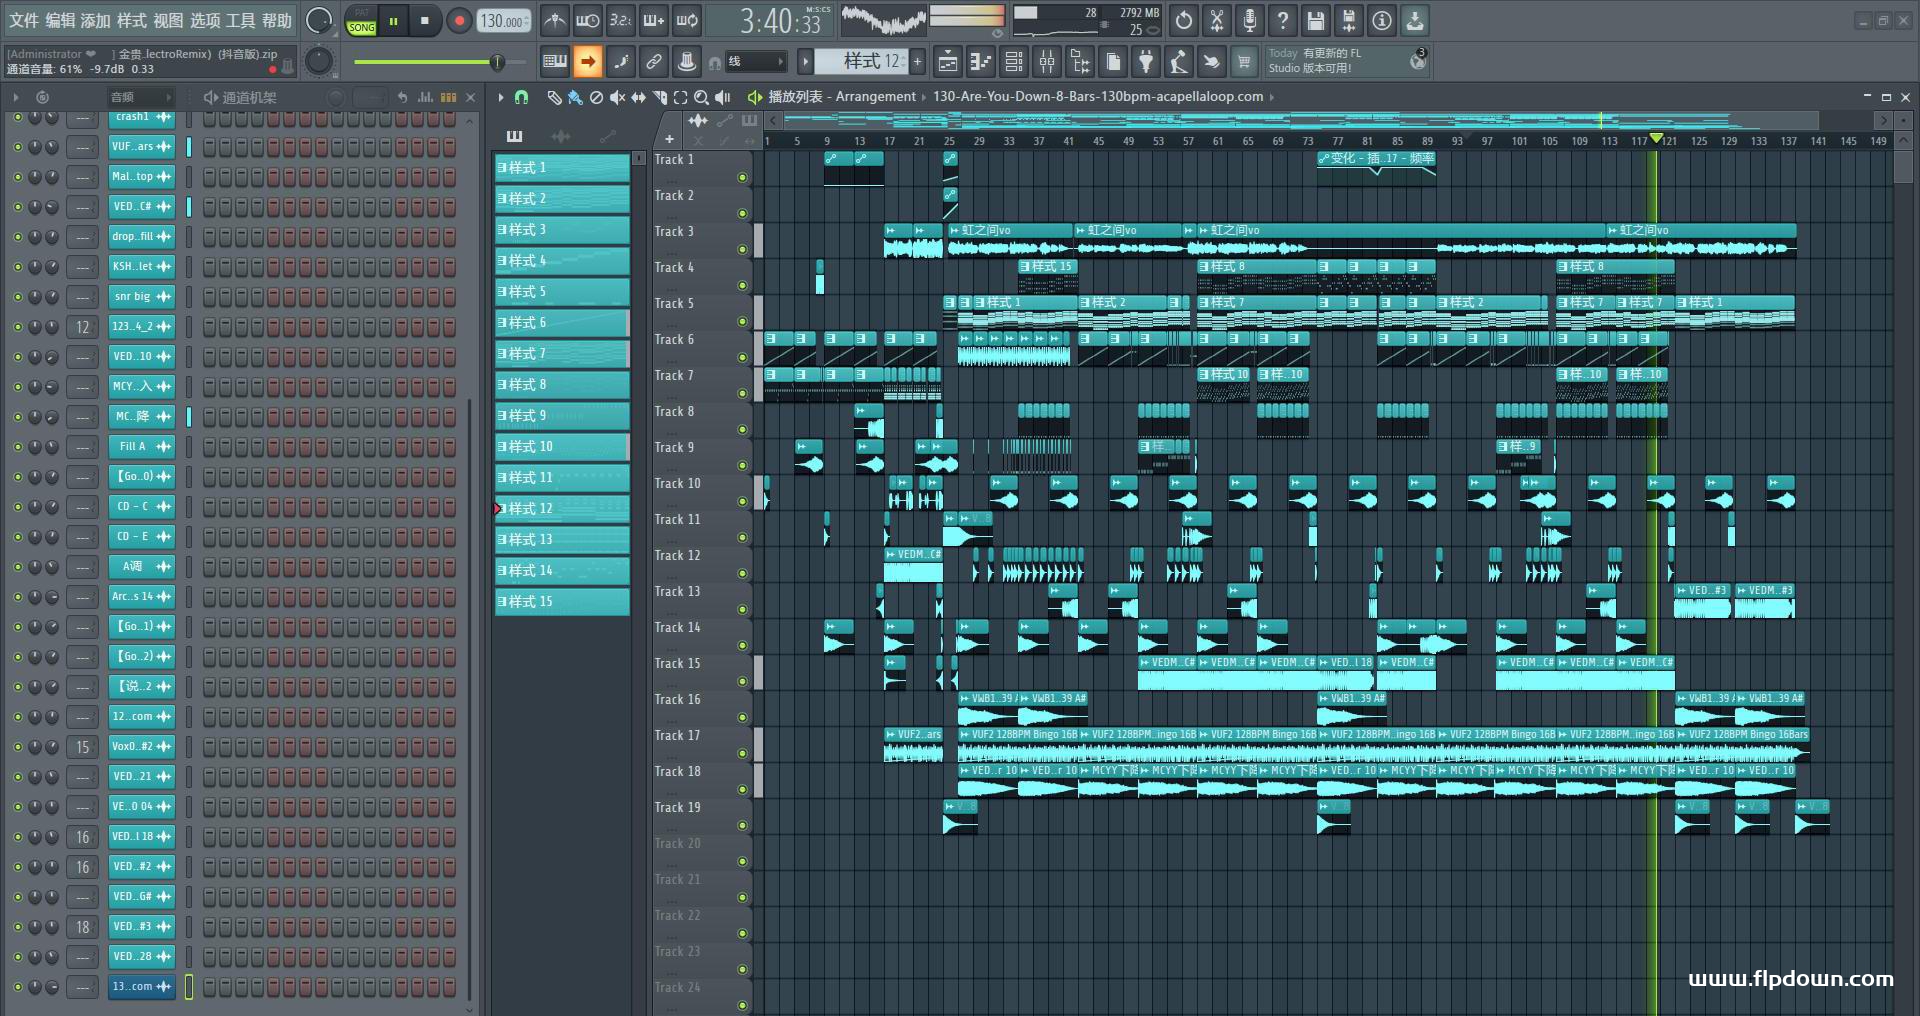Select the Slip tool in playlist toolbar

[x=638, y=97]
